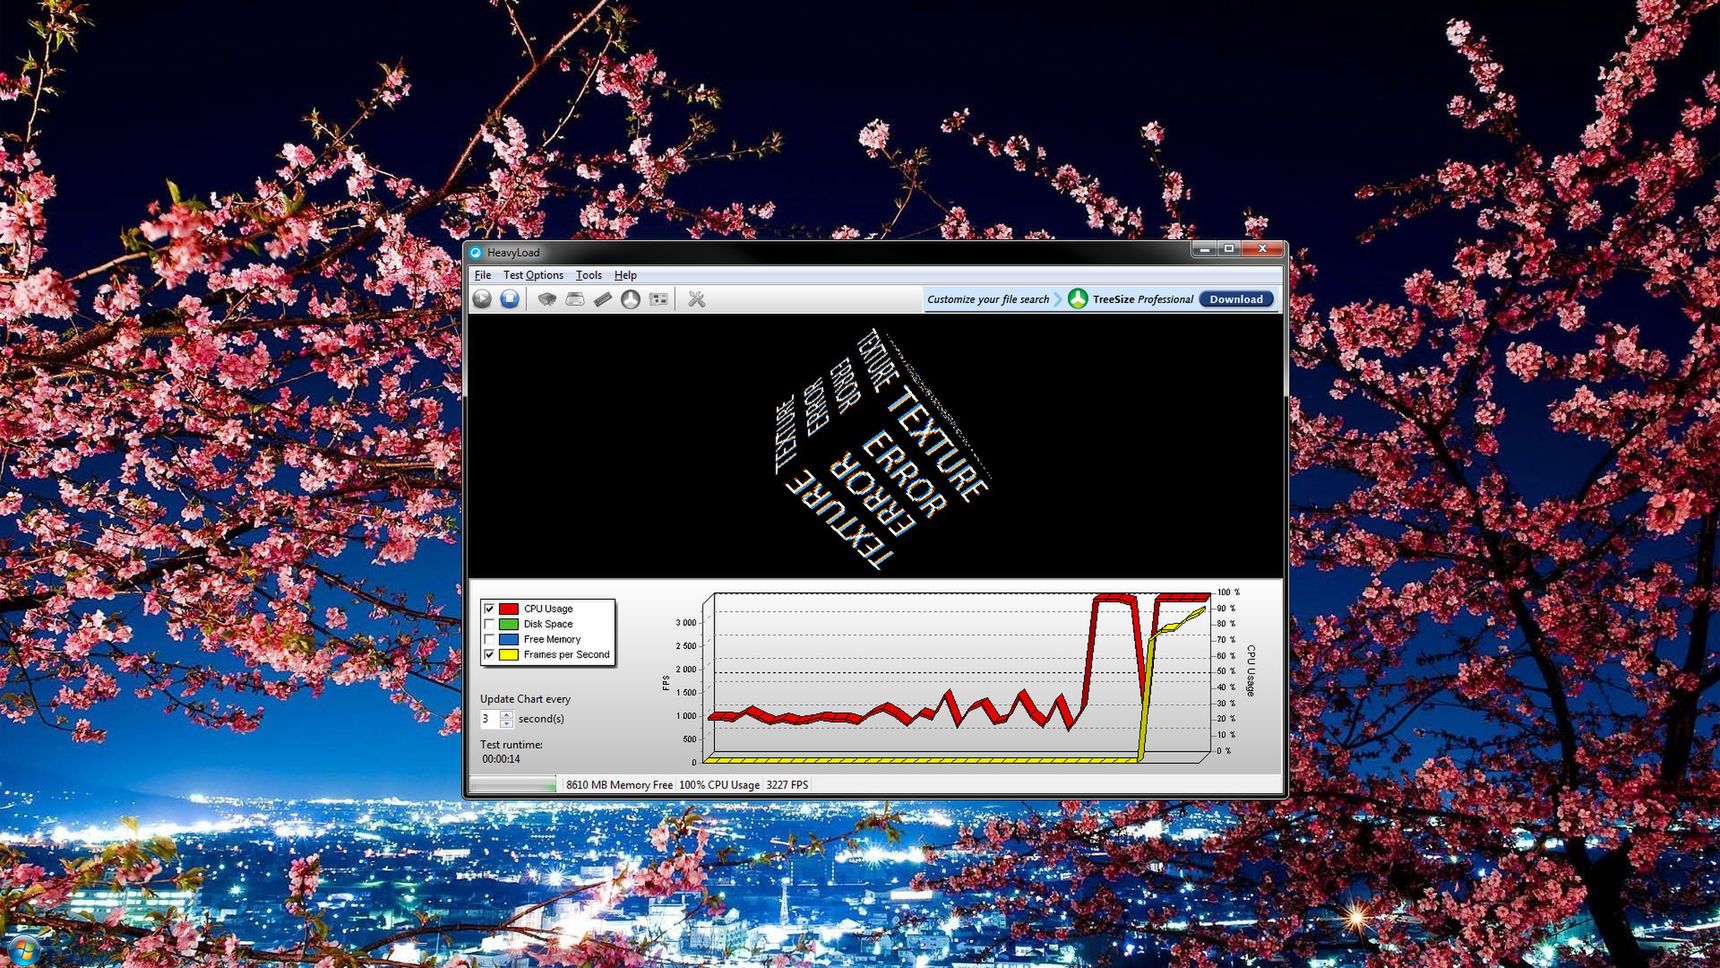The height and width of the screenshot is (968, 1720).
Task: Open the Test Options menu
Action: click(533, 275)
